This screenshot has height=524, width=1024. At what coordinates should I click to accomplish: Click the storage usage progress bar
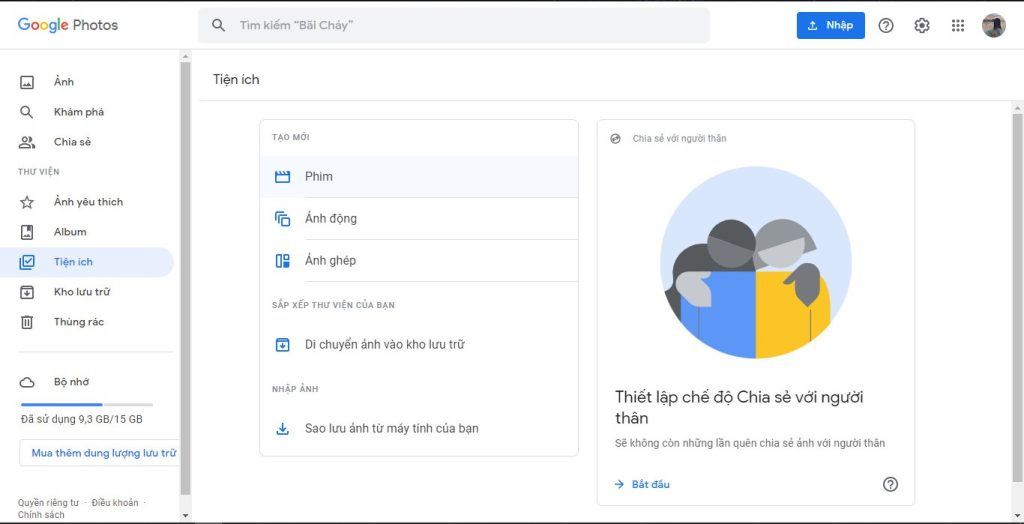coord(87,404)
